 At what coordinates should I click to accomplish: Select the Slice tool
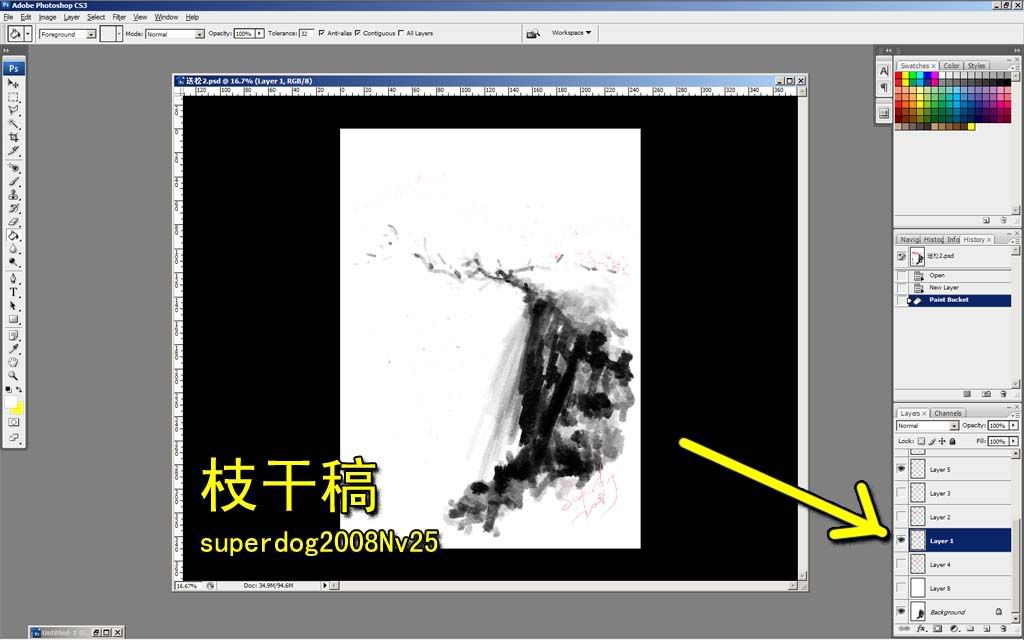[13, 151]
